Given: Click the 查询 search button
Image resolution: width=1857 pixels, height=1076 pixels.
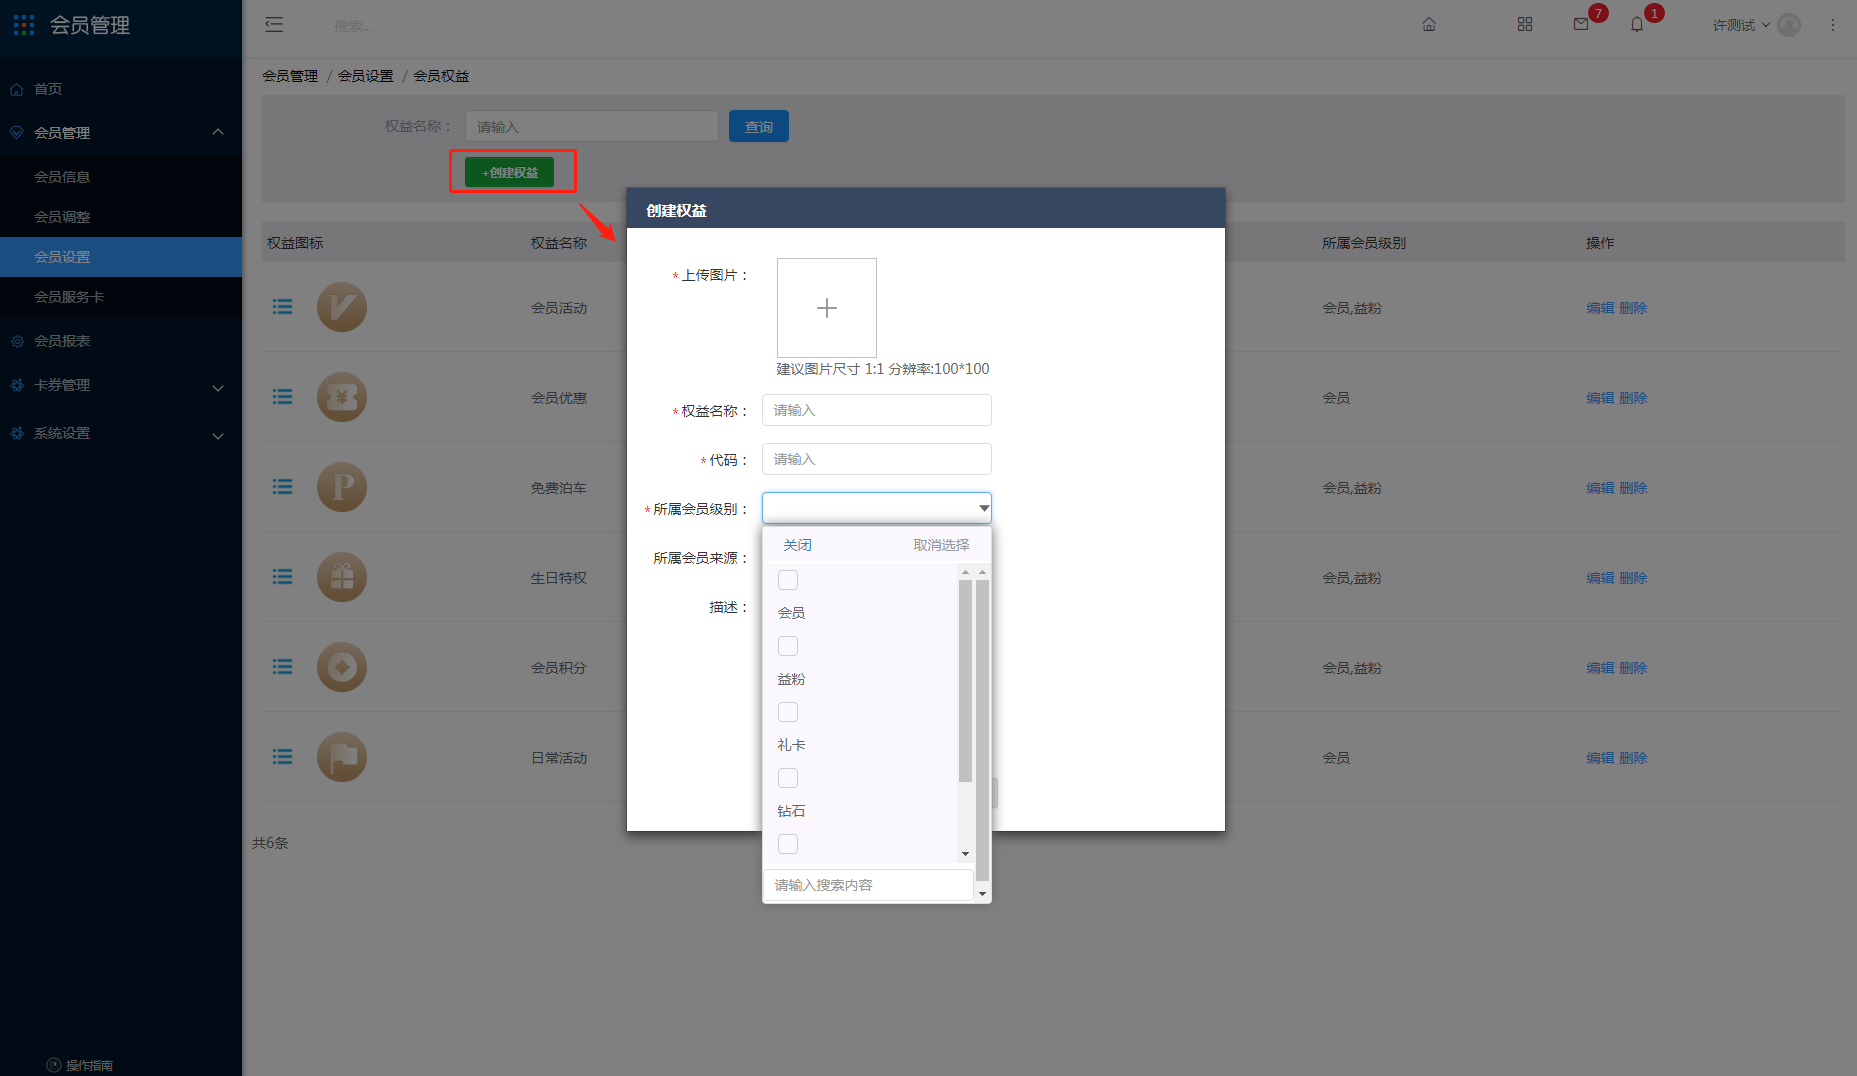Looking at the screenshot, I should click(x=759, y=126).
